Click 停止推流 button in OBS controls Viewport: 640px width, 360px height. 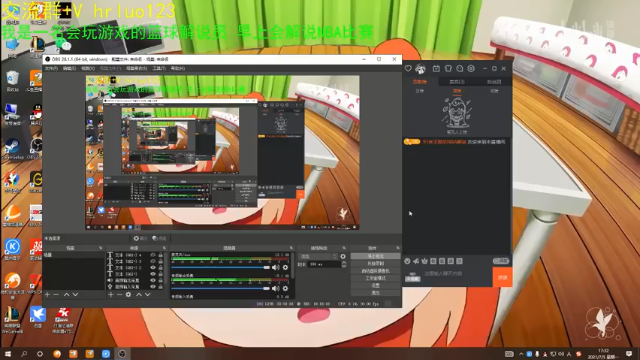pos(375,256)
